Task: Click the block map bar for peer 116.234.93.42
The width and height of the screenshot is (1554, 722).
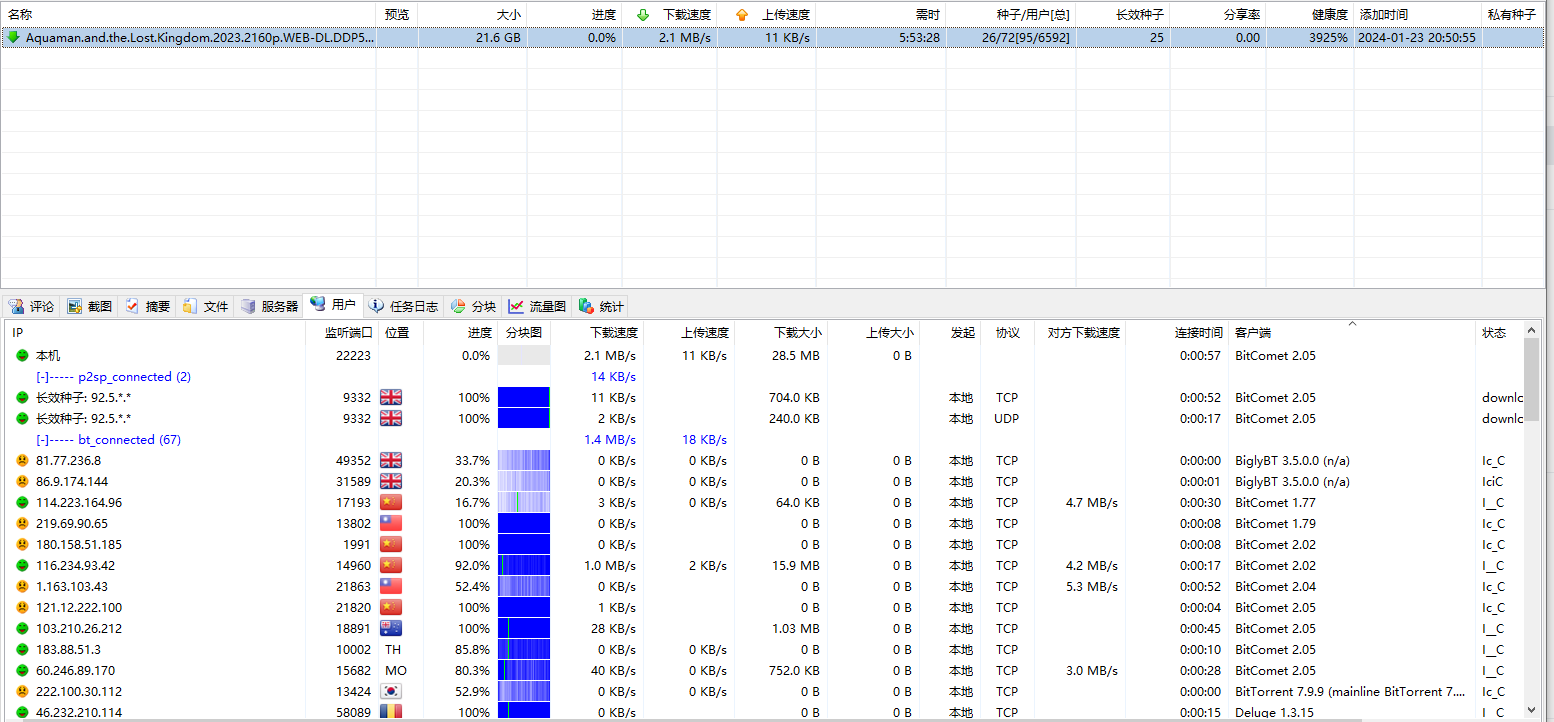Action: tap(524, 566)
